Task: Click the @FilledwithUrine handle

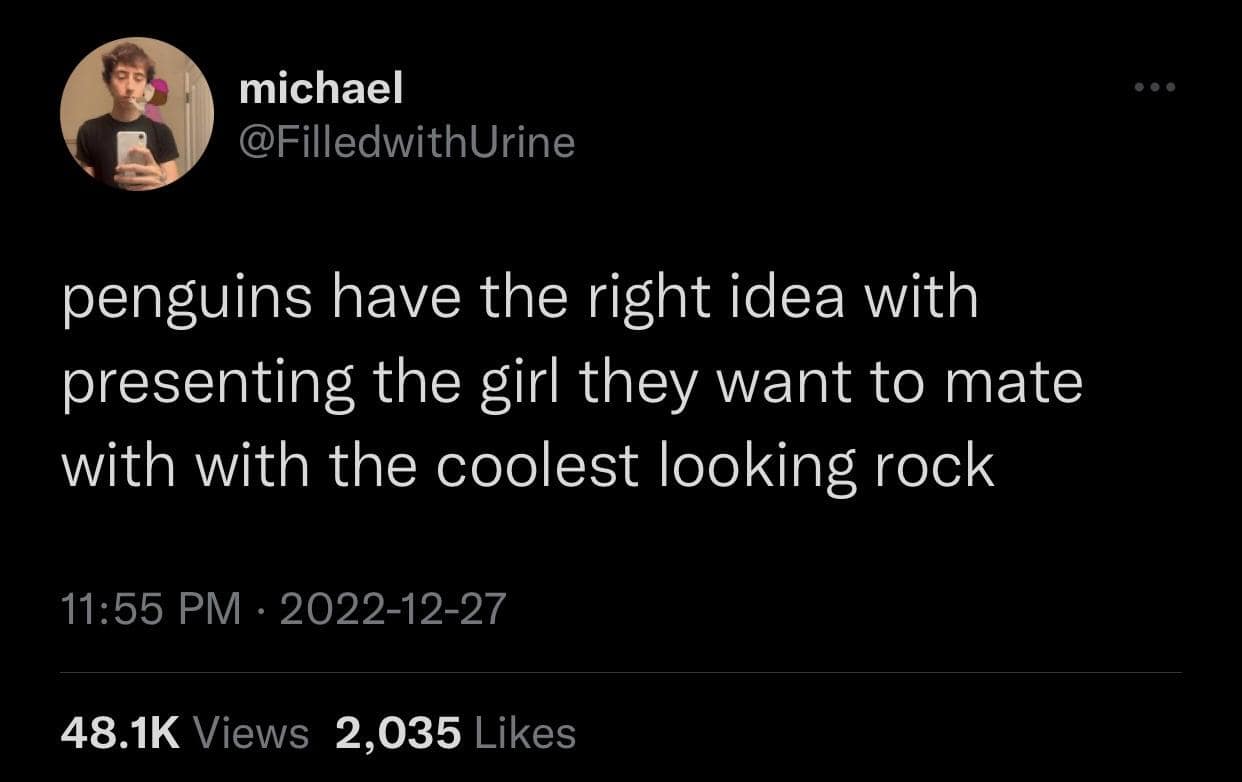Action: click(x=407, y=143)
